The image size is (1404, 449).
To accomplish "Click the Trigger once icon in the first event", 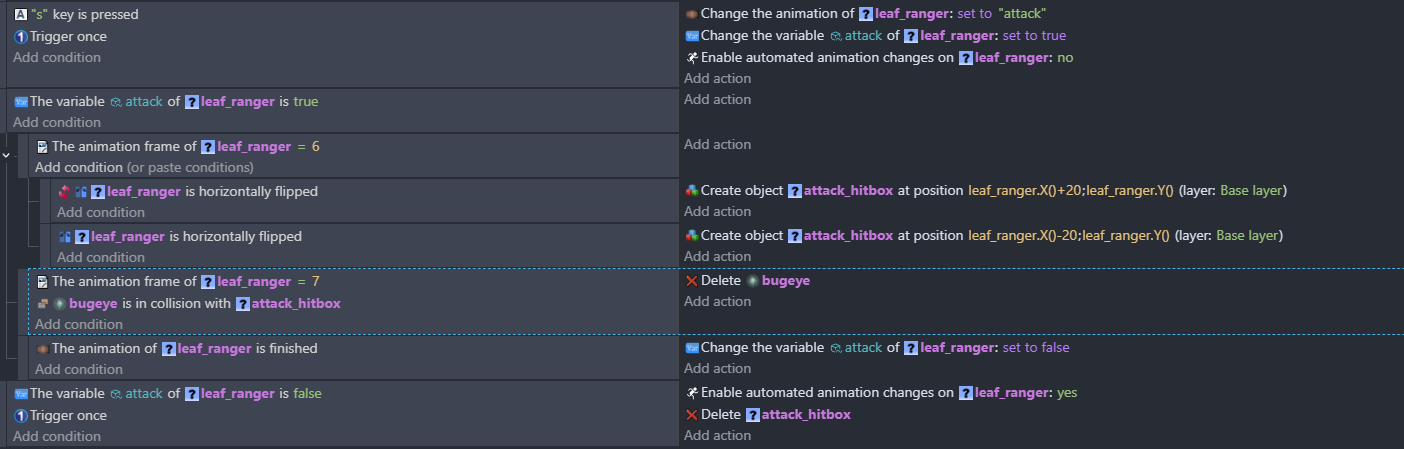I will click(20, 37).
